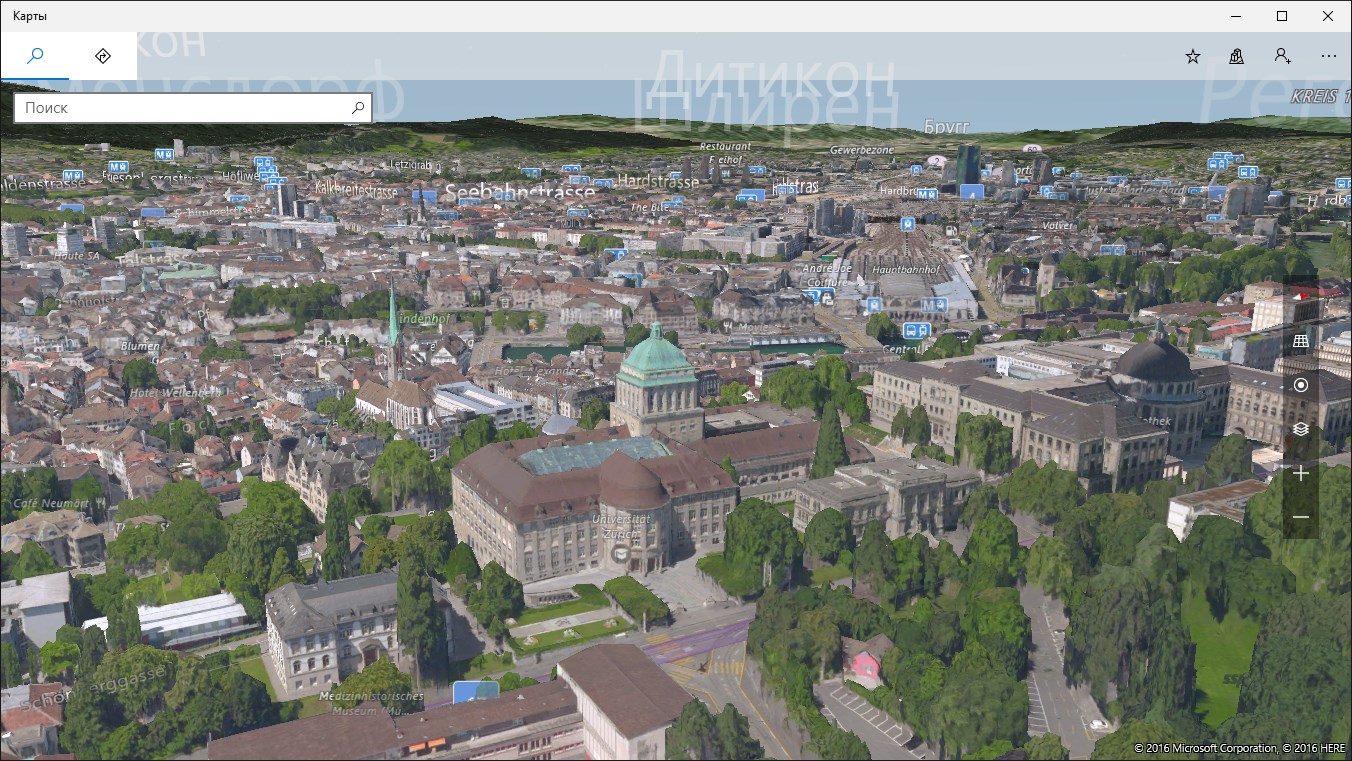Show my location with the target icon
Screen dimensions: 1352x761
[x=1301, y=385]
